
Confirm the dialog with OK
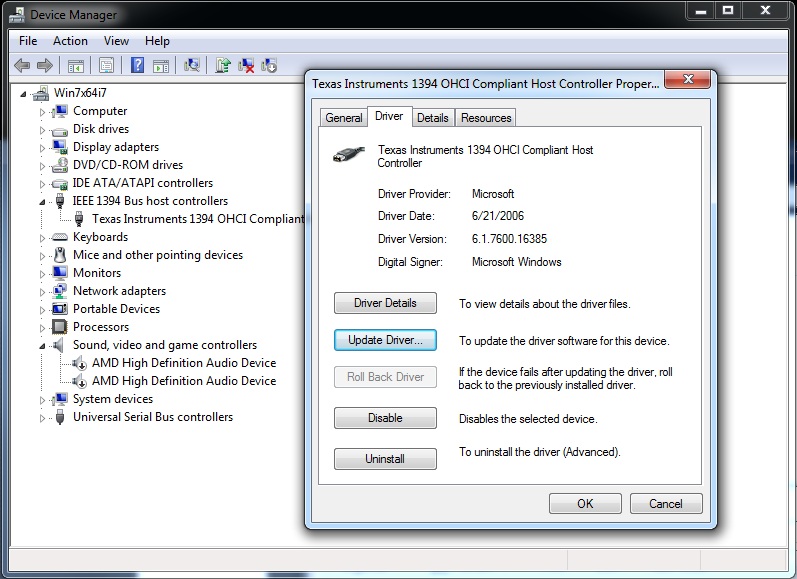(585, 504)
